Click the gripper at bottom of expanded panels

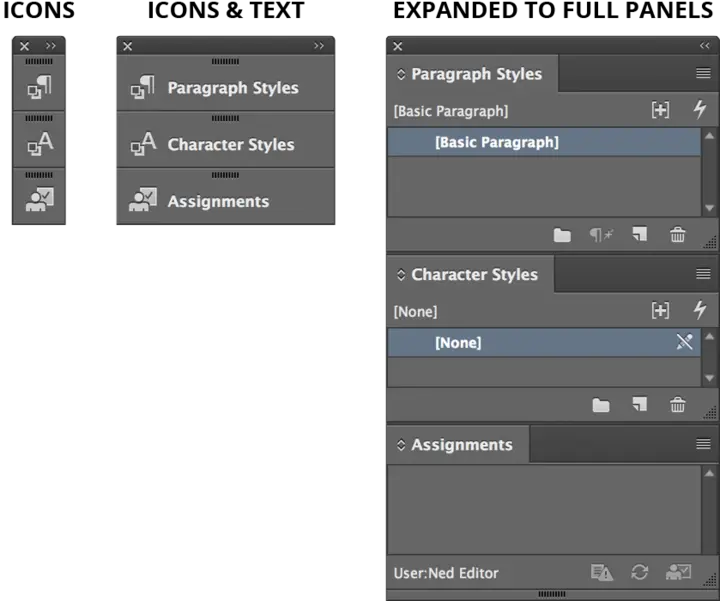551,594
